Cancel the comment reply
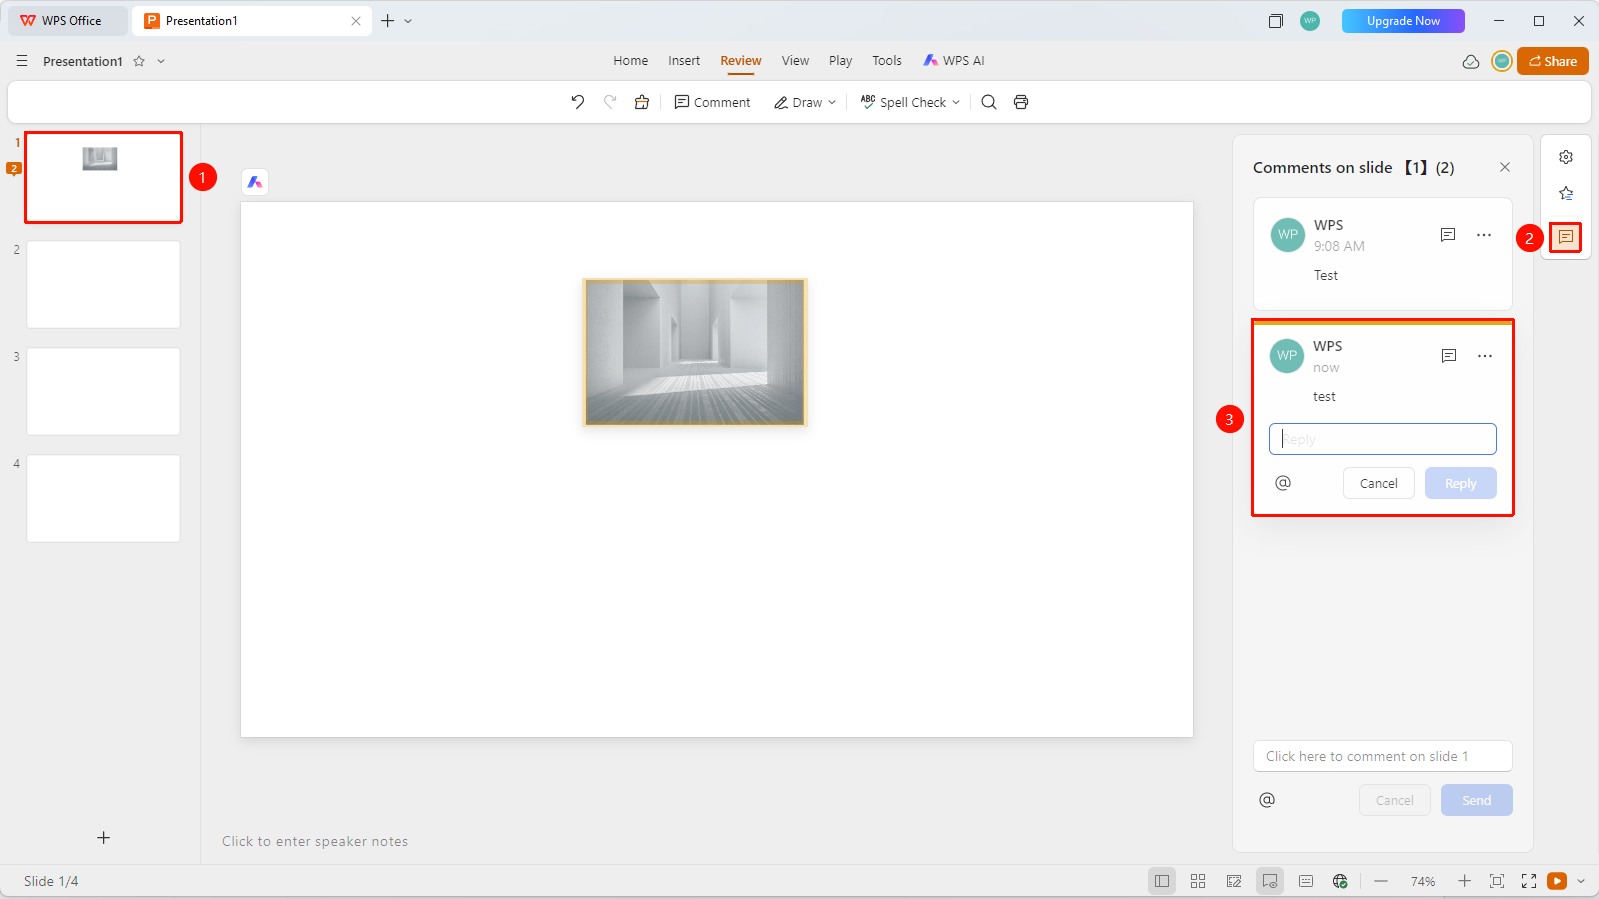Image resolution: width=1599 pixels, height=899 pixels. [1379, 483]
